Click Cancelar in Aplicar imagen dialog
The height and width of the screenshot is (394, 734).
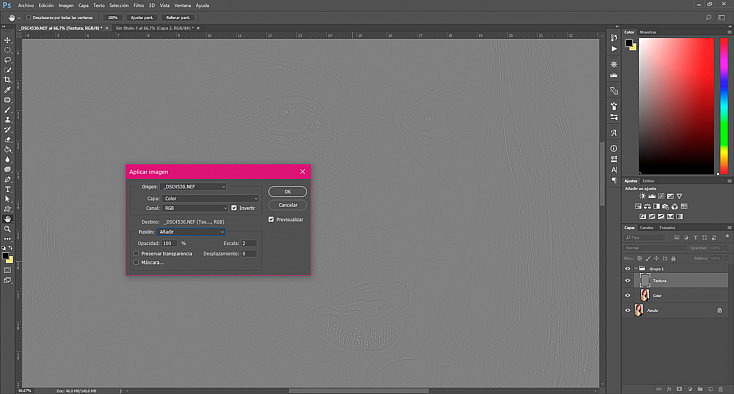287,205
